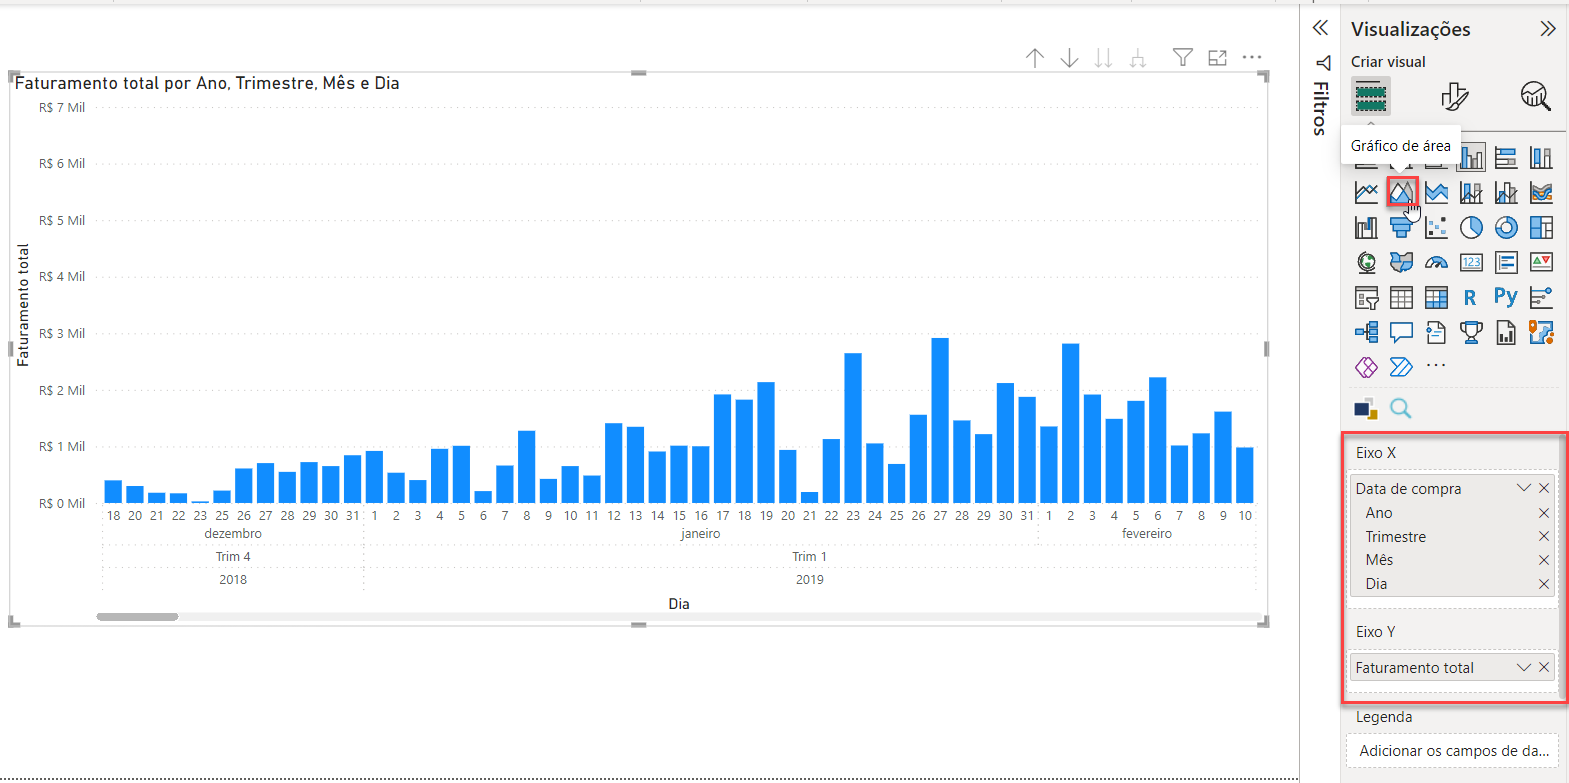This screenshot has height=783, width=1569.
Task: Remove Dia from the date hierarchy
Action: coord(1544,584)
